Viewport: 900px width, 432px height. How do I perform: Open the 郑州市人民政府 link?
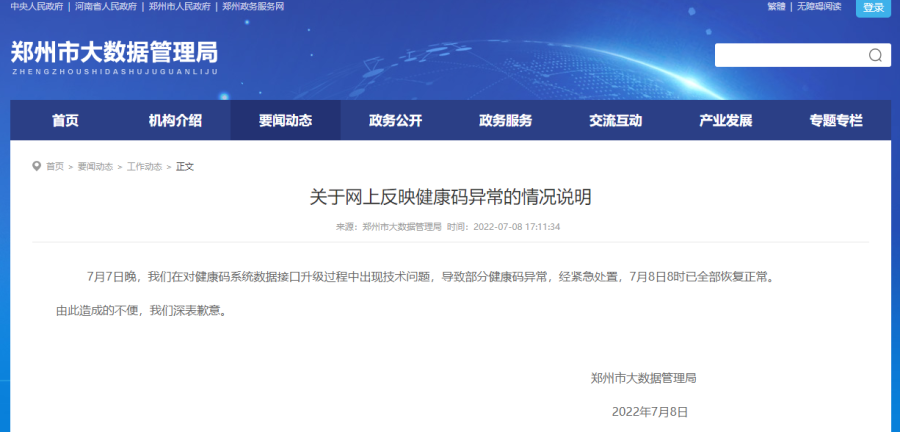pyautogui.click(x=181, y=7)
